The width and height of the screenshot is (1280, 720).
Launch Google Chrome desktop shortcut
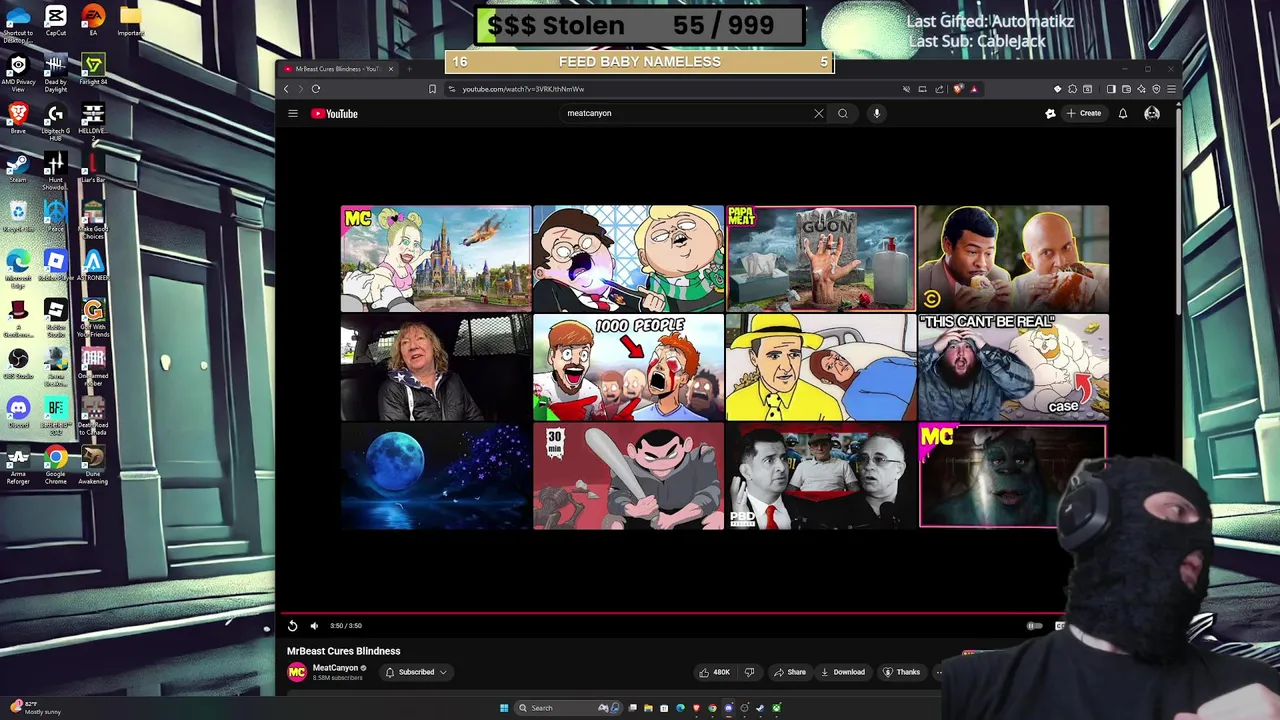pos(56,465)
